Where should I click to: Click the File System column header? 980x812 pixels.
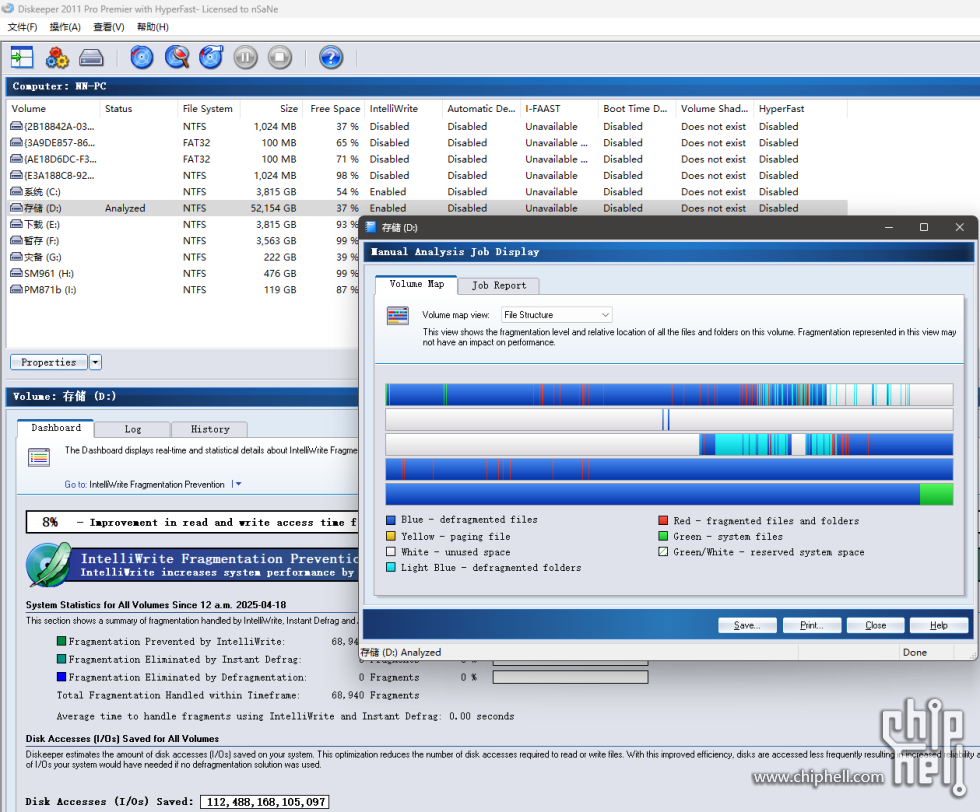coord(208,109)
